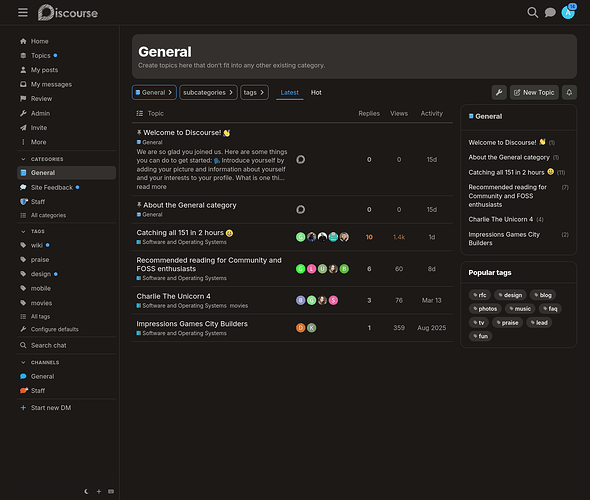The image size is (590, 500).
Task: Open Welcome to Discourse topic
Action: click(x=182, y=132)
